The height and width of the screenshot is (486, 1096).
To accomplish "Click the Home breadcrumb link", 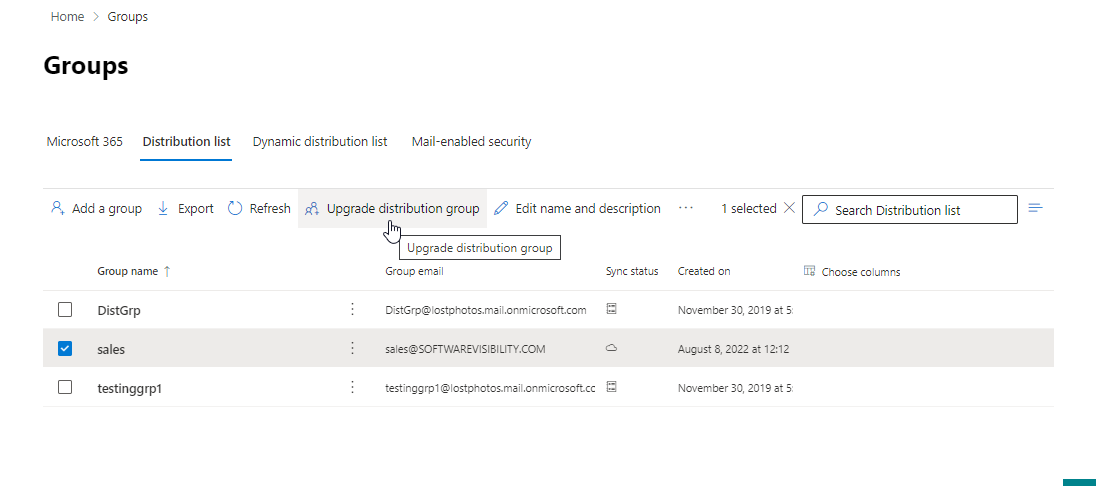I will click(x=67, y=17).
